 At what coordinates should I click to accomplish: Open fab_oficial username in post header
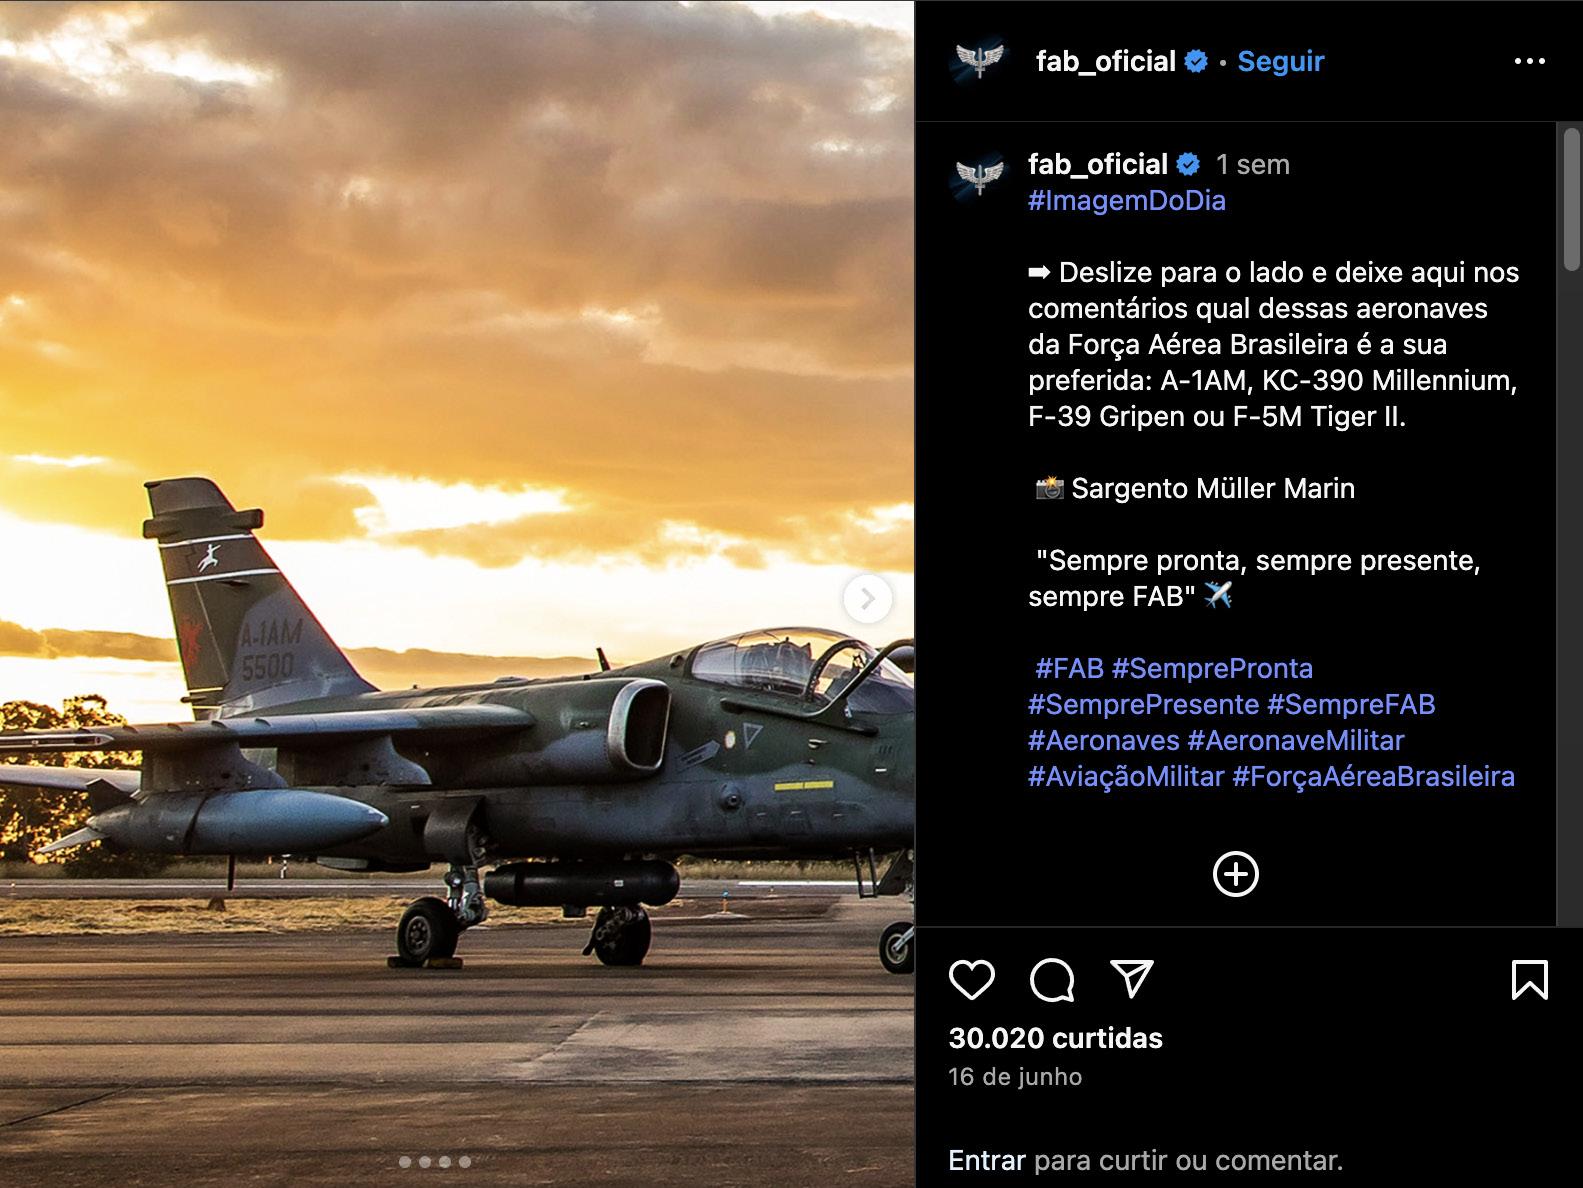pyautogui.click(x=1105, y=61)
